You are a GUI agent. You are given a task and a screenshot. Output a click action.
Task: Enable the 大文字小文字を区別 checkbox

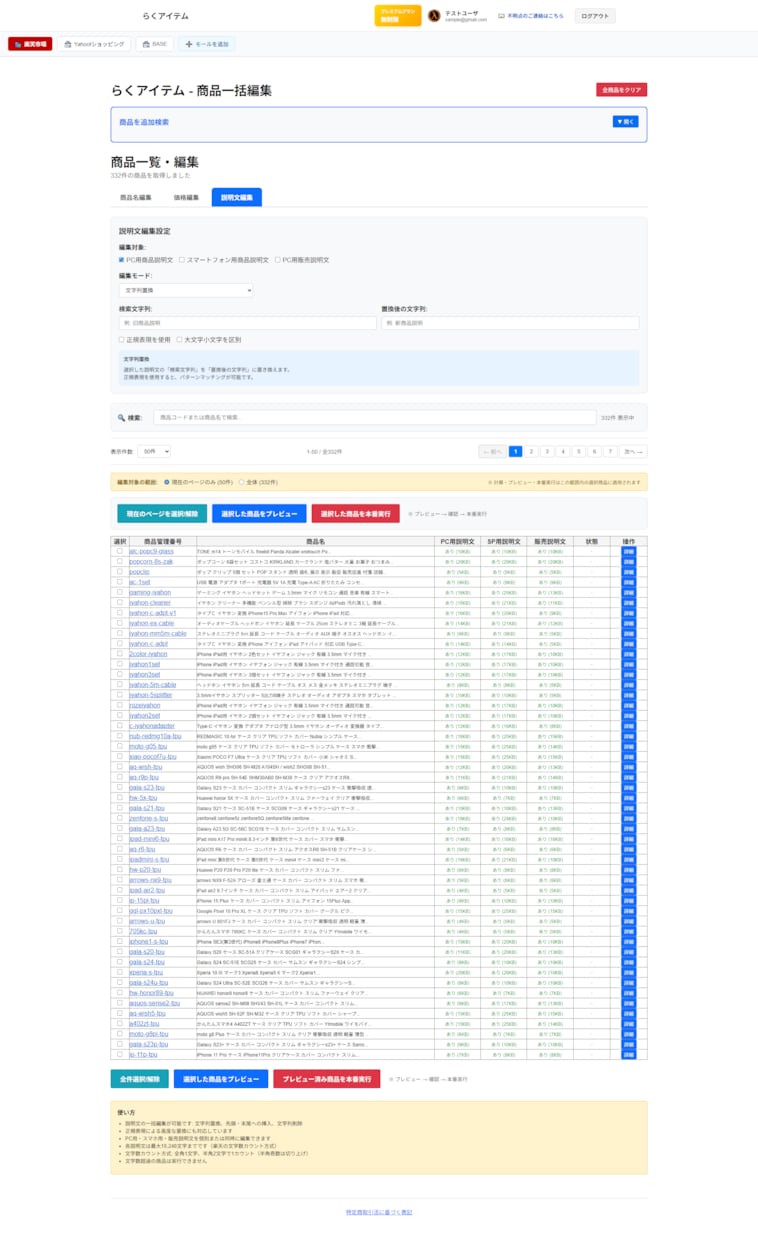179,340
